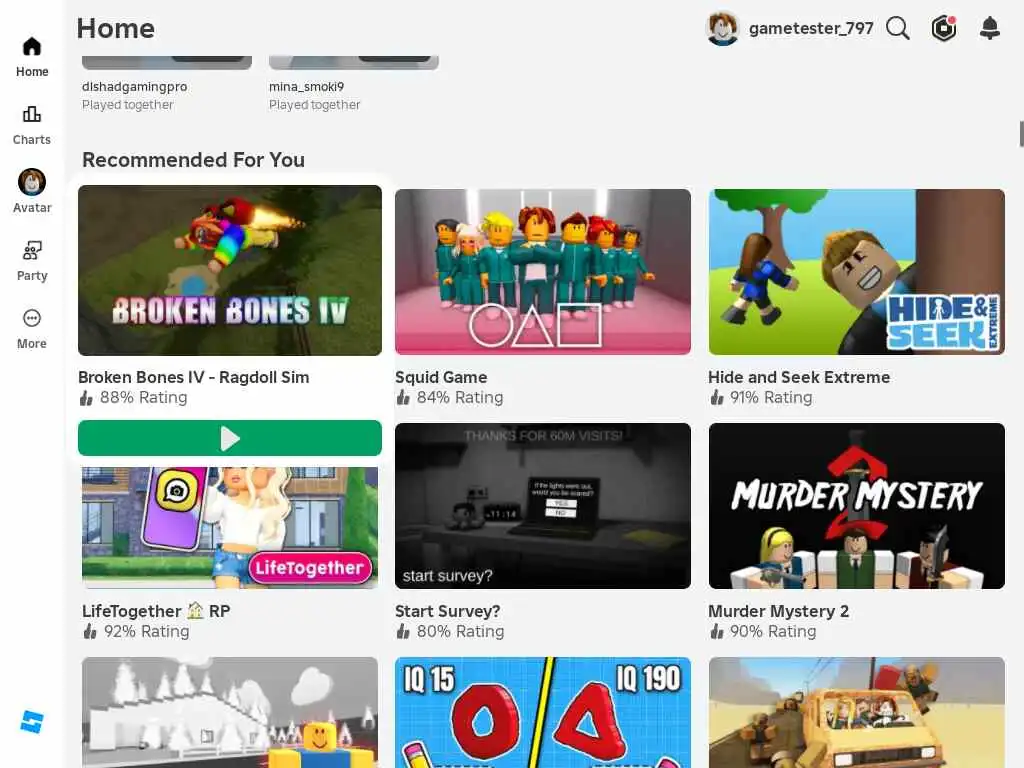The height and width of the screenshot is (768, 1024).
Task: Click the Avatar label in sidebar
Action: tap(32, 207)
